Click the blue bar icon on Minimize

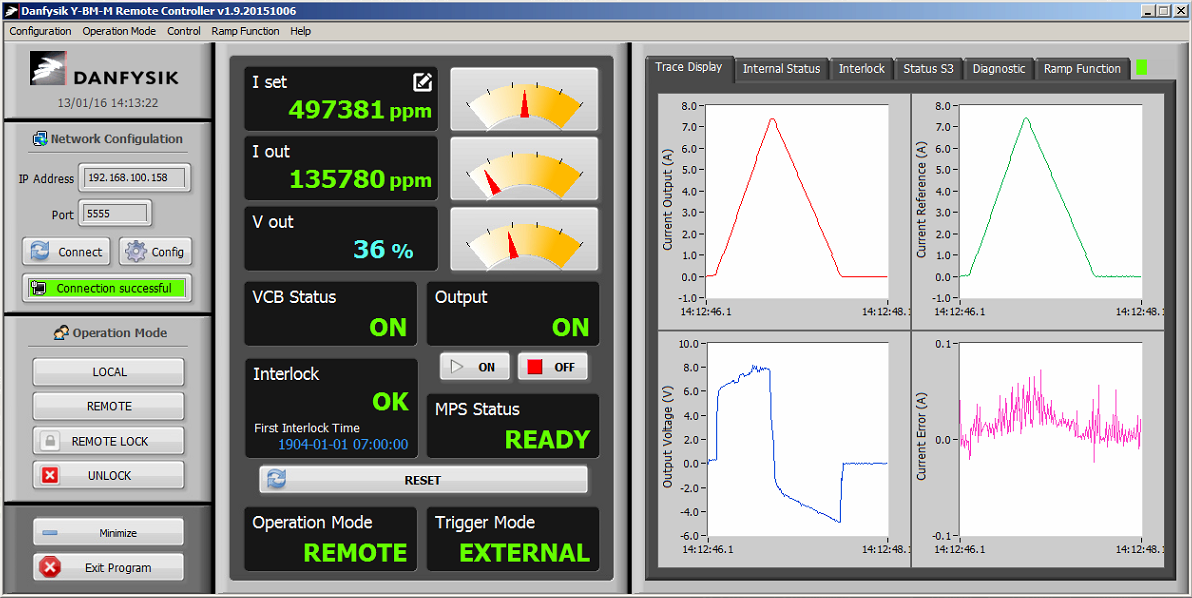point(50,533)
